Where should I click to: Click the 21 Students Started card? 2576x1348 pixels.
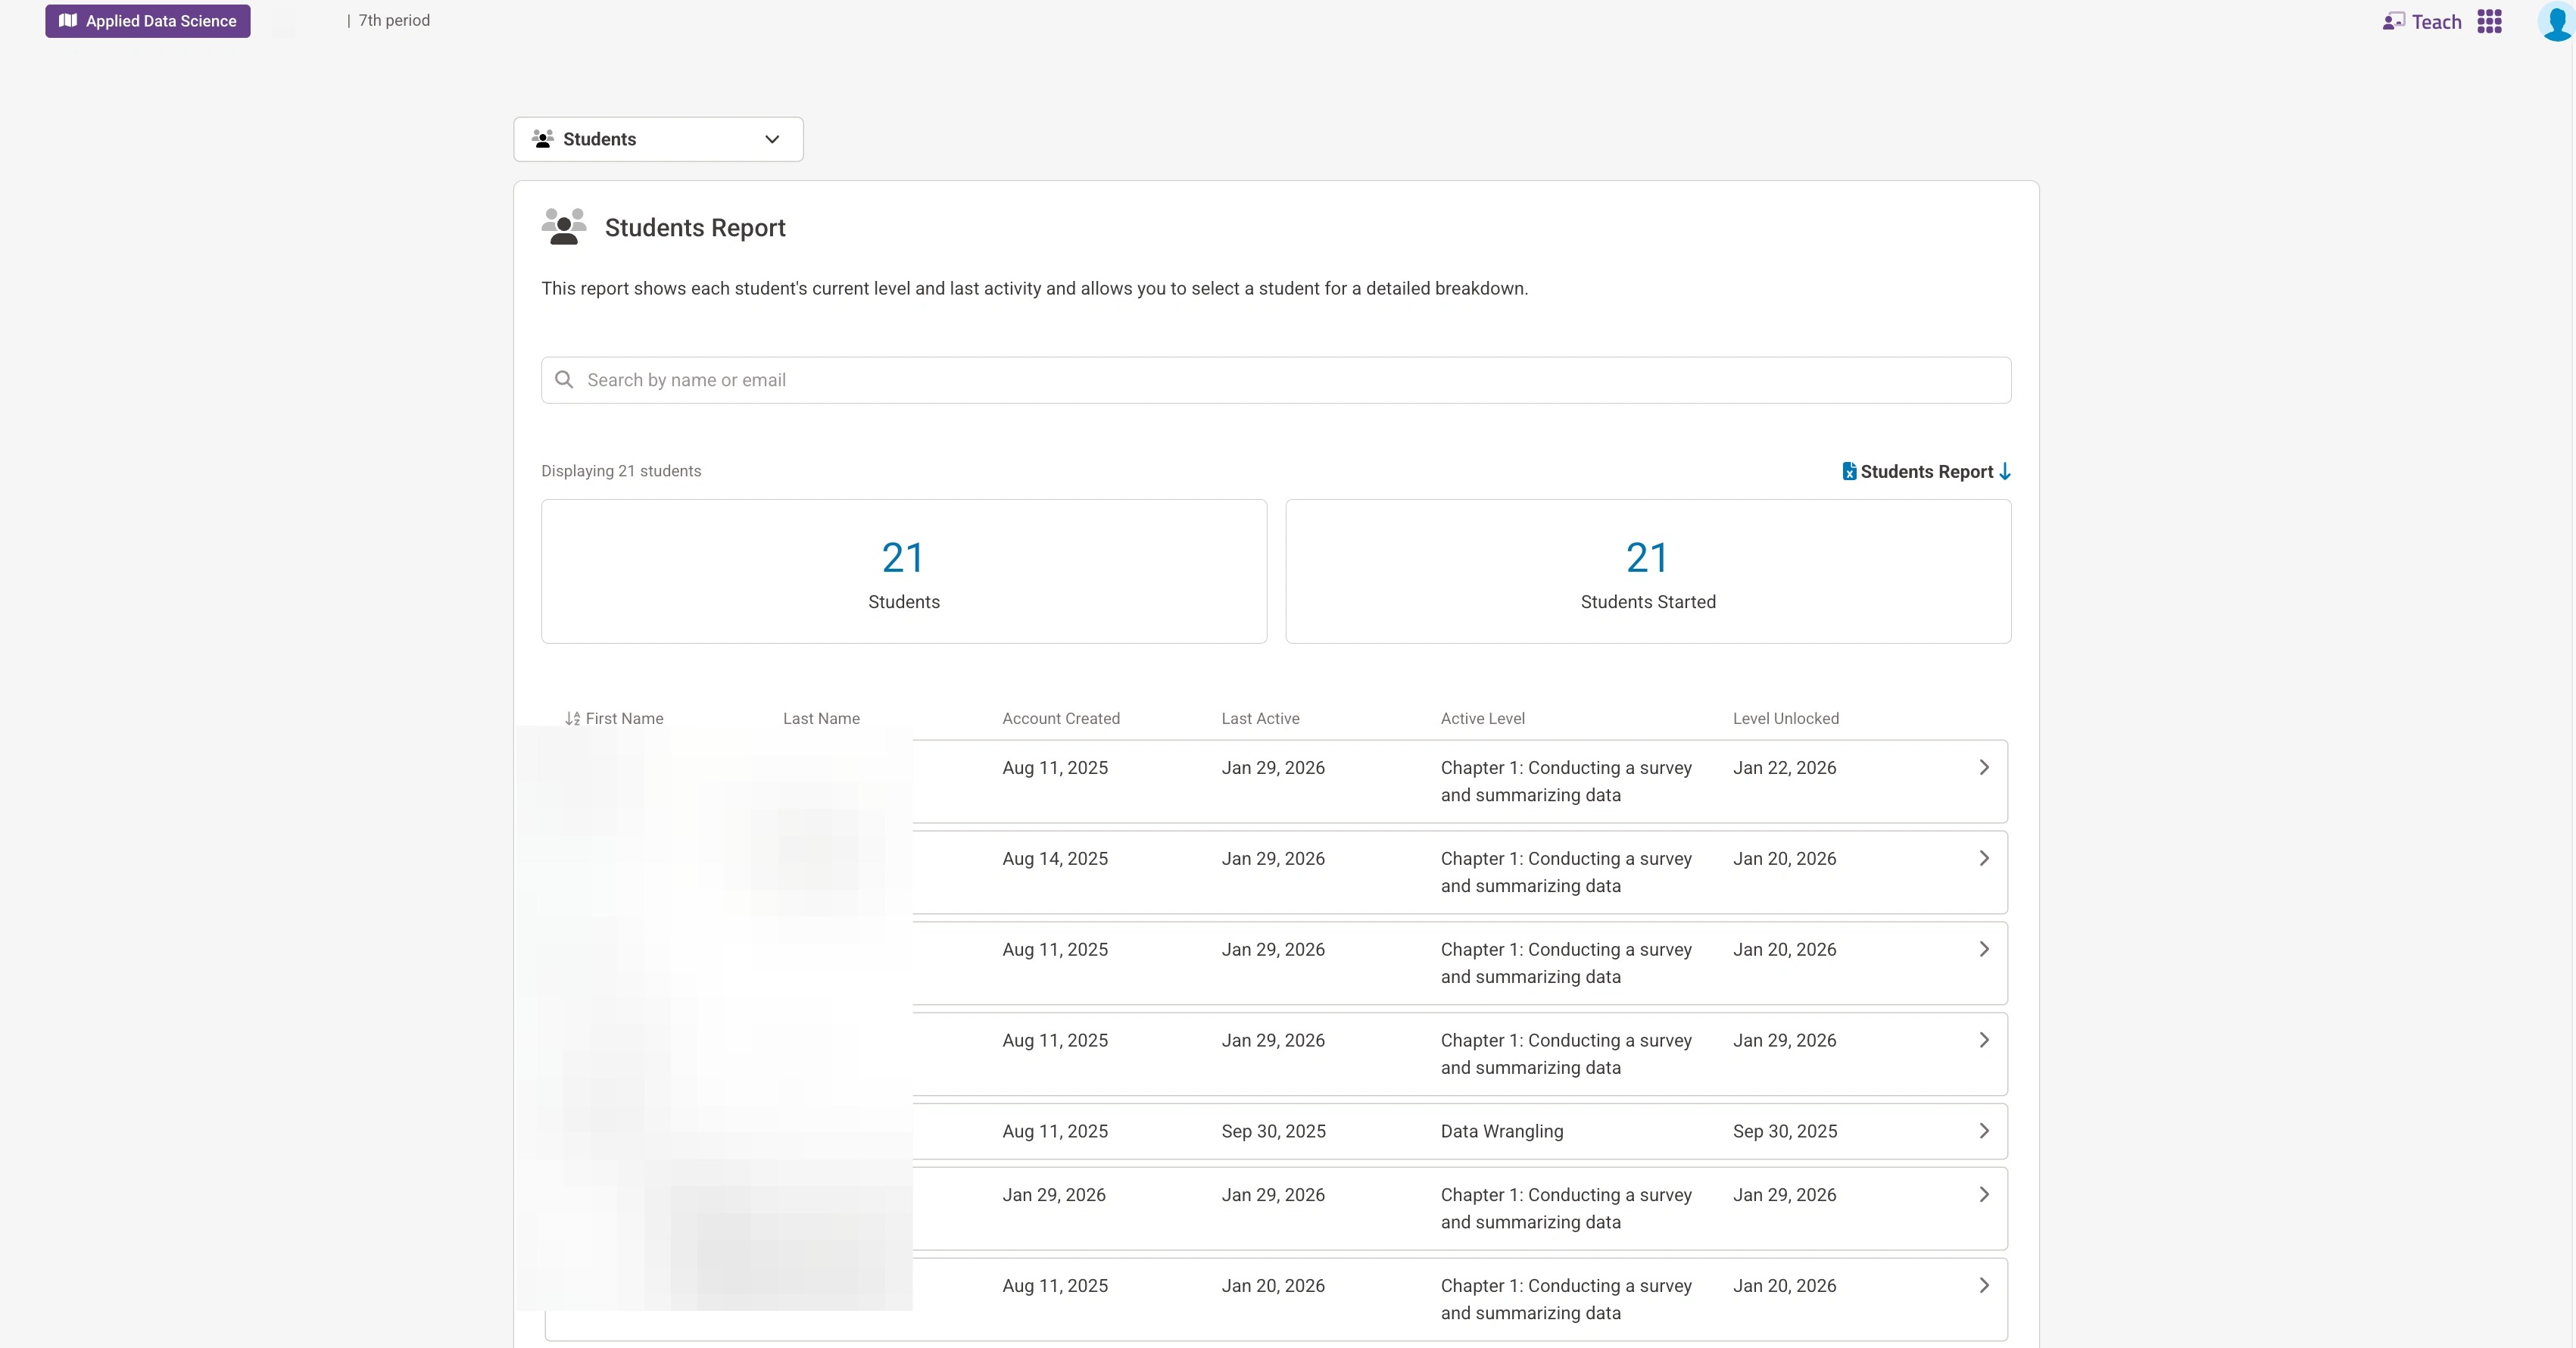[x=1647, y=572]
